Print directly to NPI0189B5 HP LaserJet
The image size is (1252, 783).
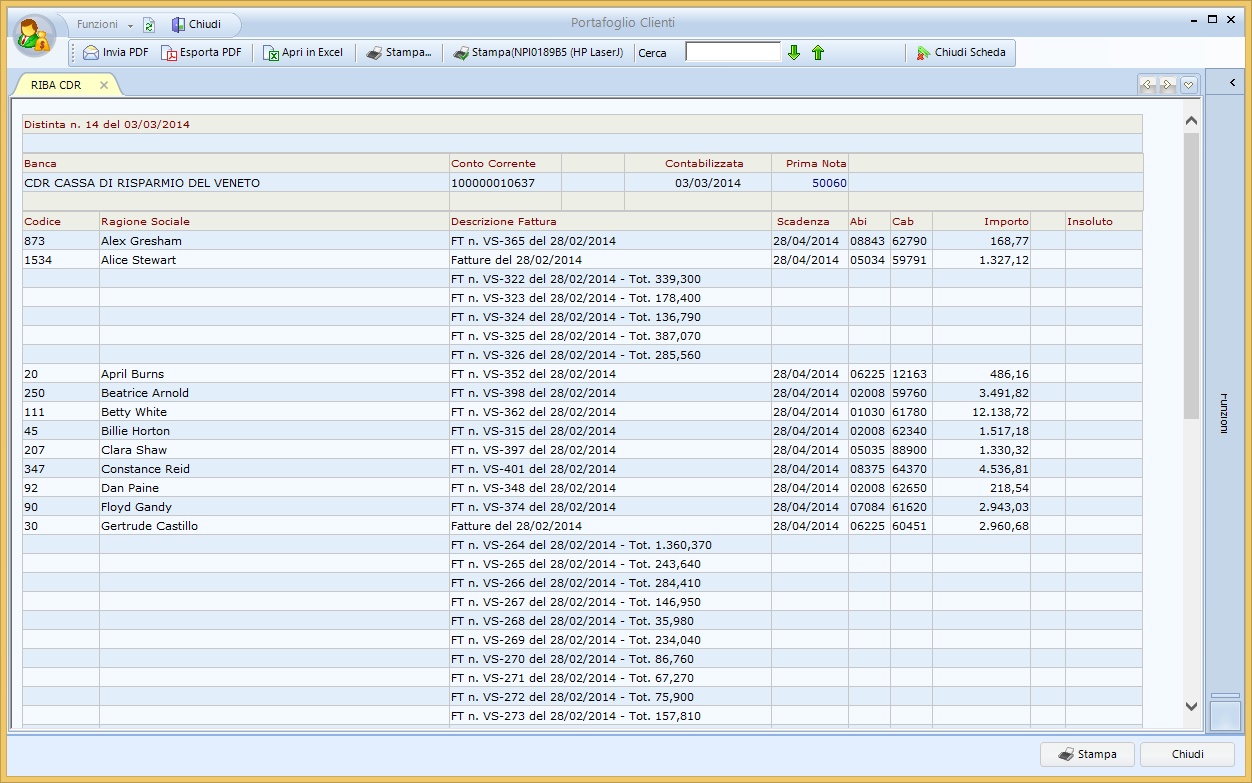tap(539, 53)
